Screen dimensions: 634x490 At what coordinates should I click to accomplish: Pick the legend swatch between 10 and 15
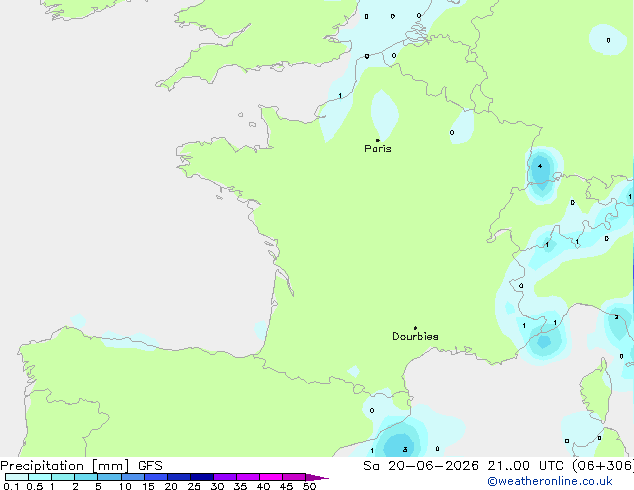(x=133, y=477)
